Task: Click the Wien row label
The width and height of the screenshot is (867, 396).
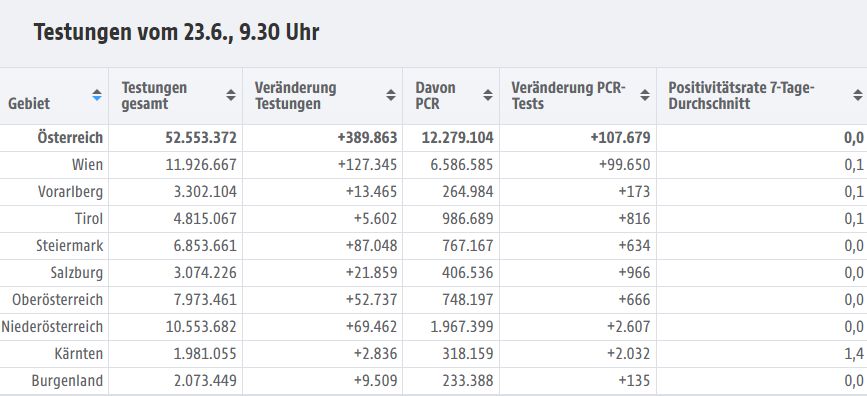Action: pos(87,165)
